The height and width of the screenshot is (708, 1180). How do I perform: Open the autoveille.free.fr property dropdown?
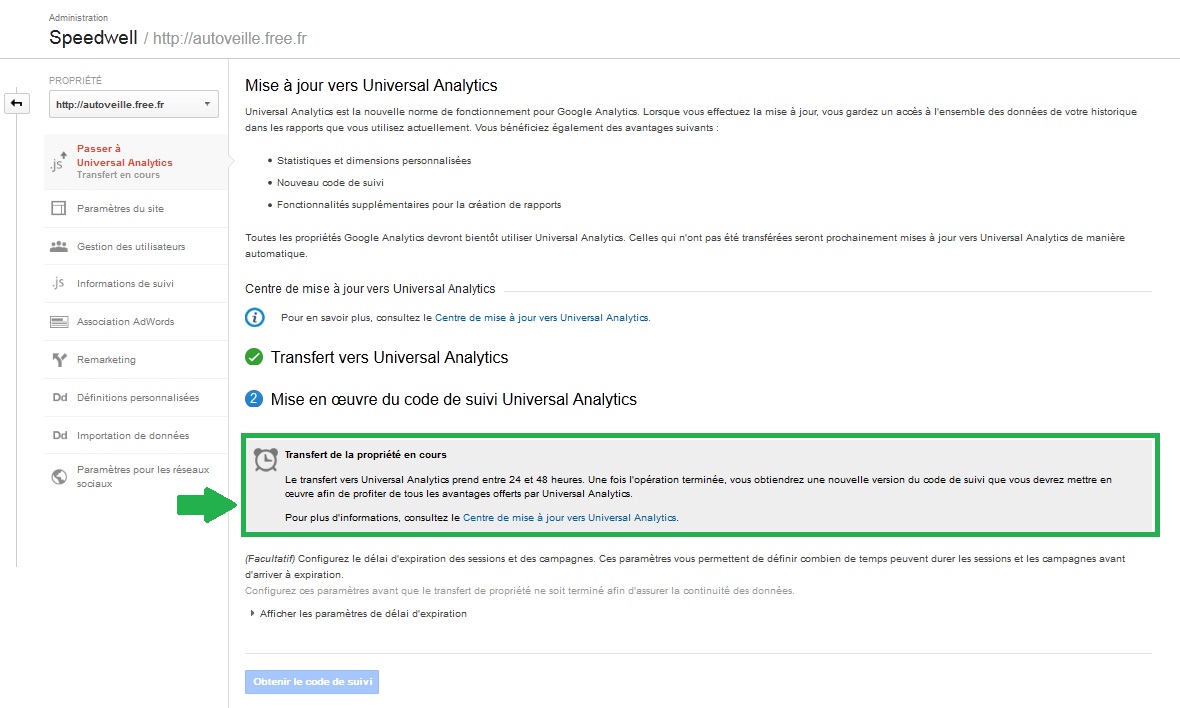[x=134, y=104]
